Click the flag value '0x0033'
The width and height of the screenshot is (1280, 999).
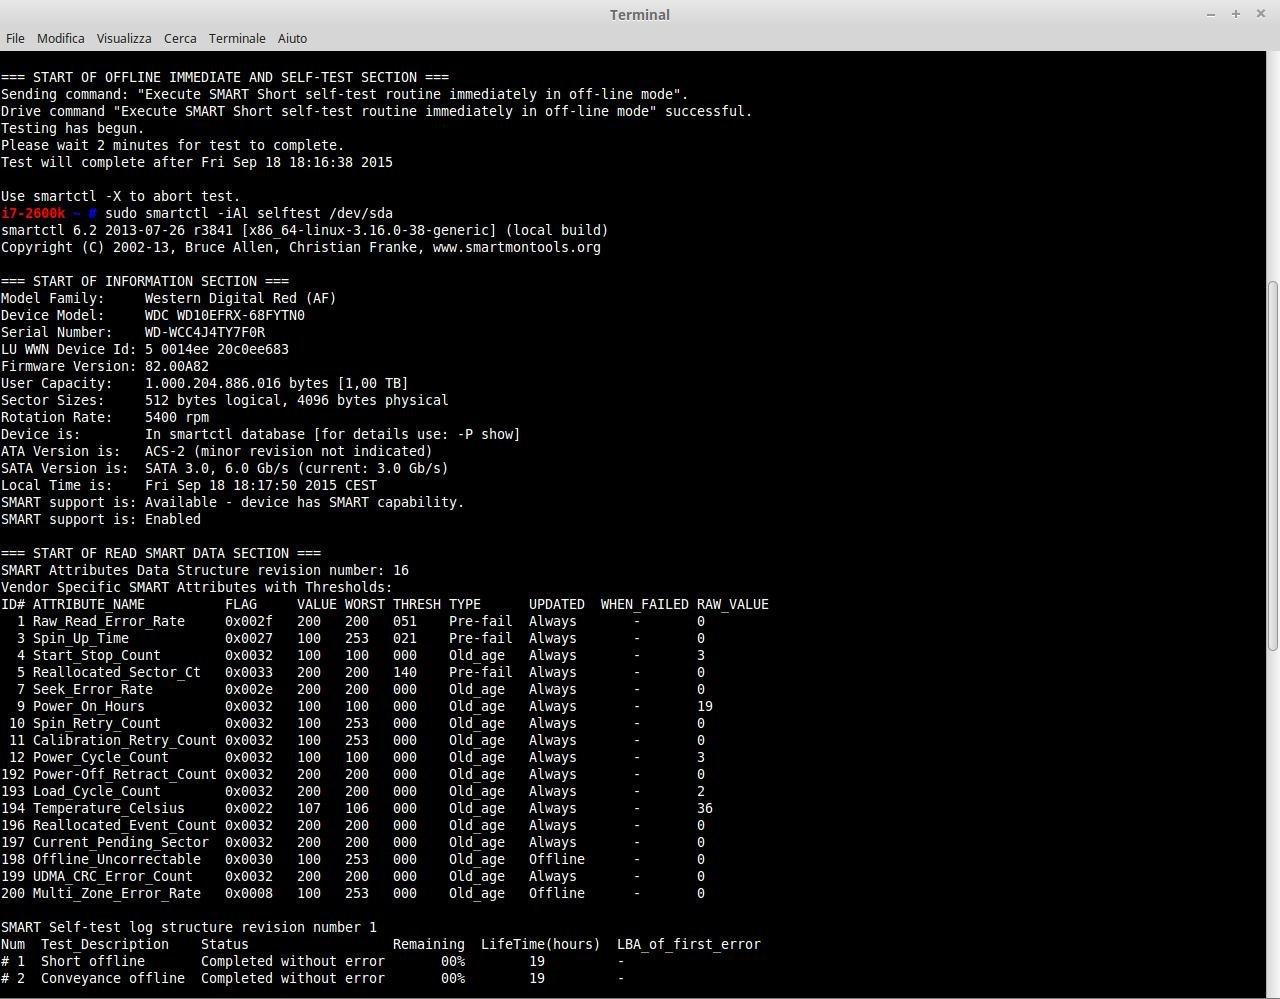249,672
